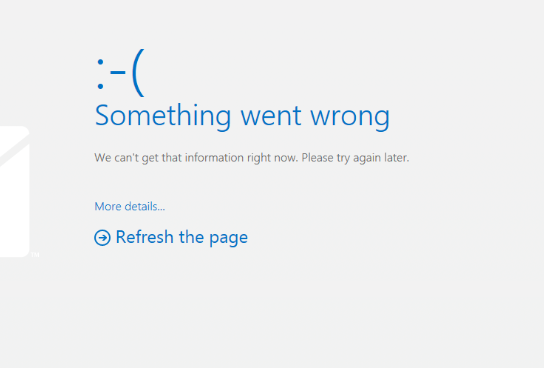Click the word page in the refresh link

tap(229, 239)
